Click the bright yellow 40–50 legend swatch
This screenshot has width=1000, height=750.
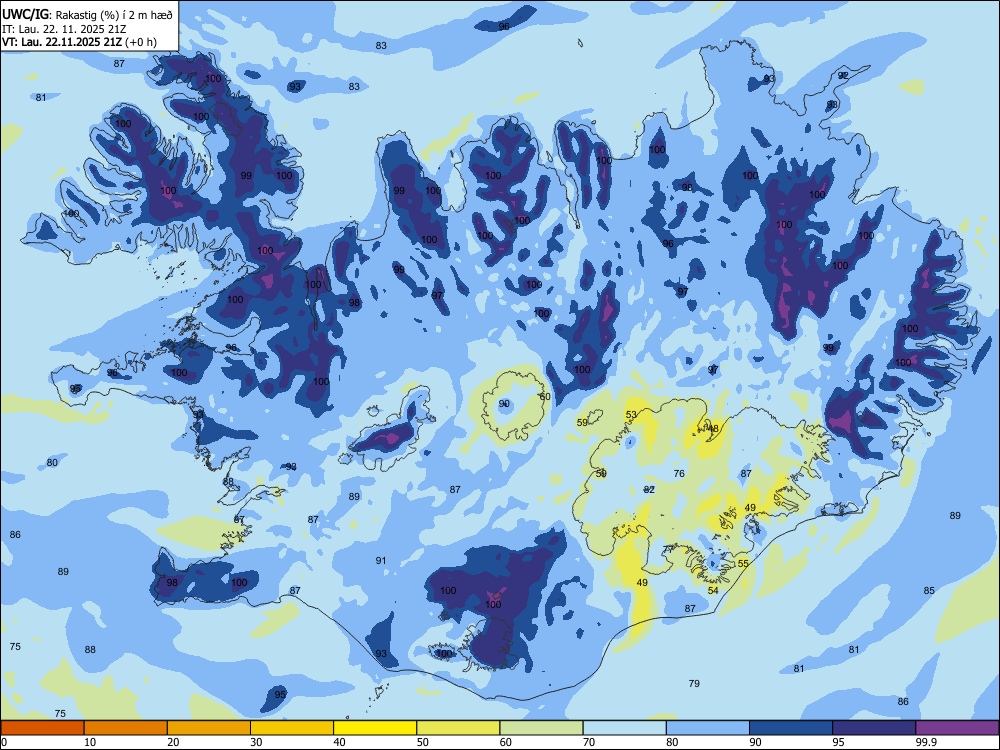pos(375,728)
